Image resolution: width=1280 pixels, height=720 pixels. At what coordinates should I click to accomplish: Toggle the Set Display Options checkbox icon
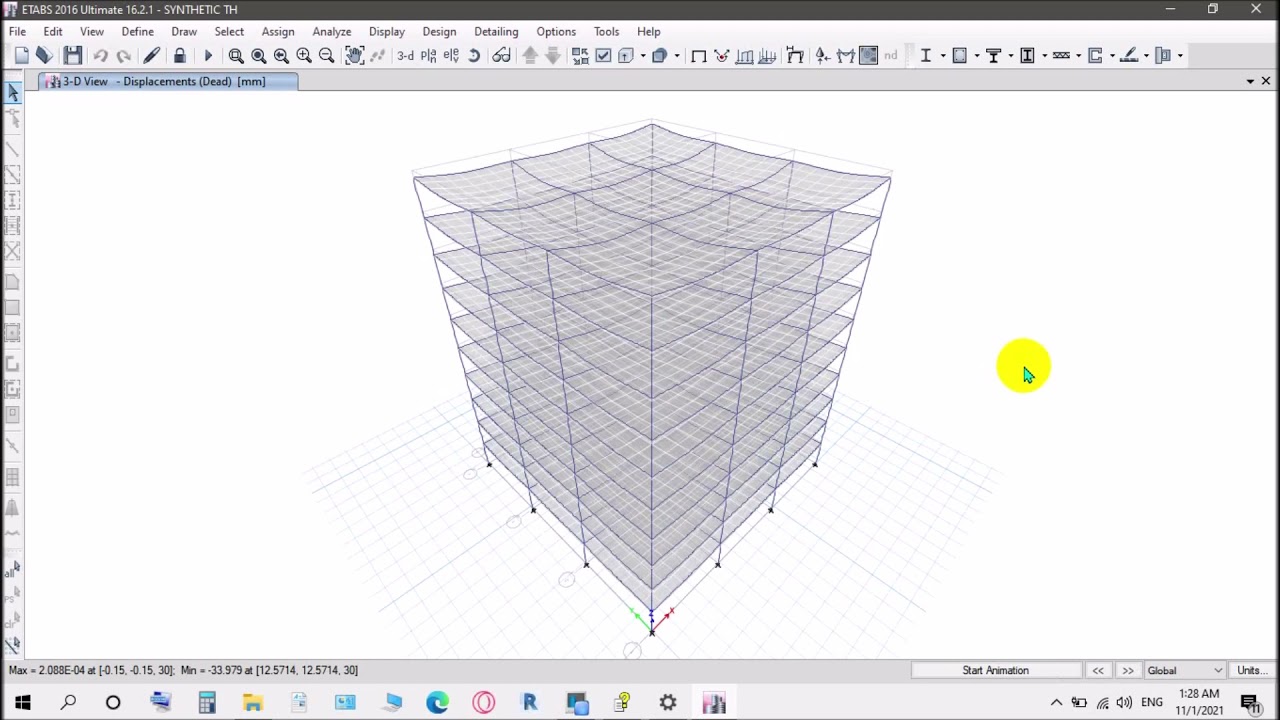(x=603, y=56)
